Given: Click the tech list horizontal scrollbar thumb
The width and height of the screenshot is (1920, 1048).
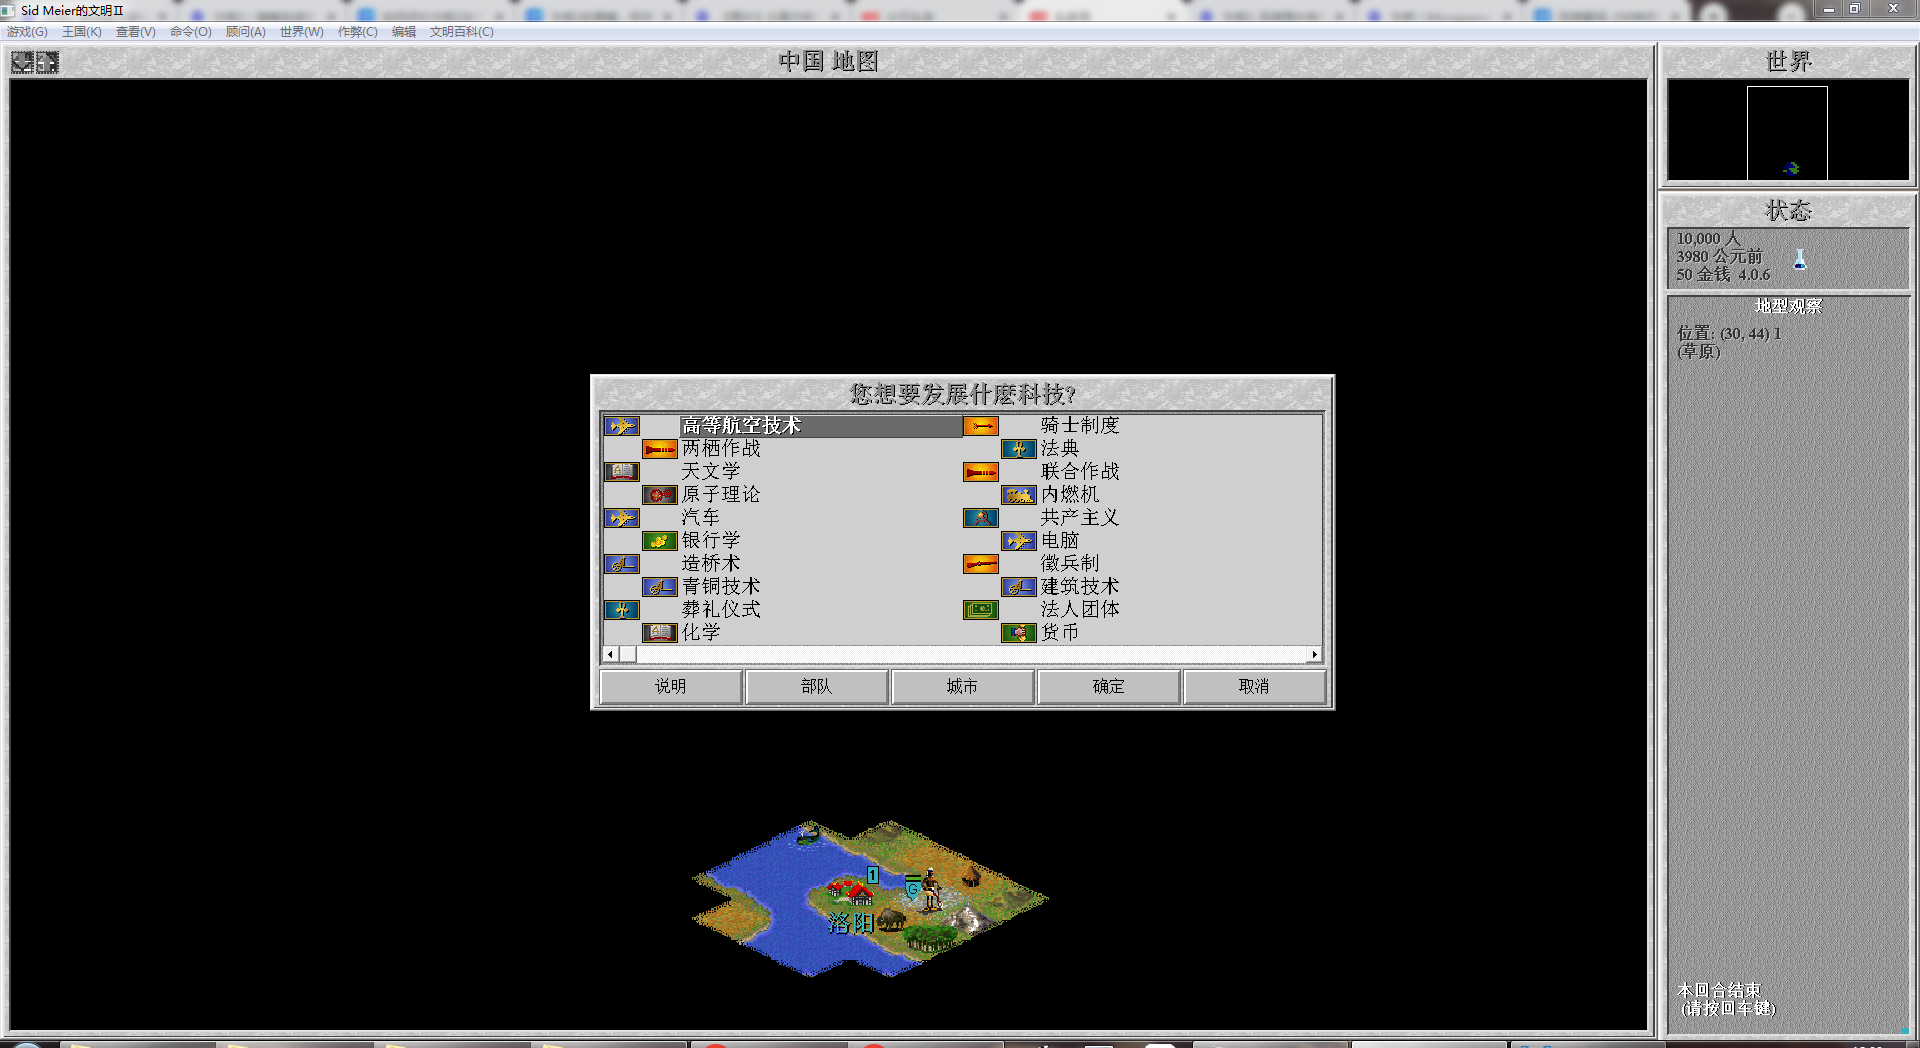Looking at the screenshot, I should (x=628, y=655).
